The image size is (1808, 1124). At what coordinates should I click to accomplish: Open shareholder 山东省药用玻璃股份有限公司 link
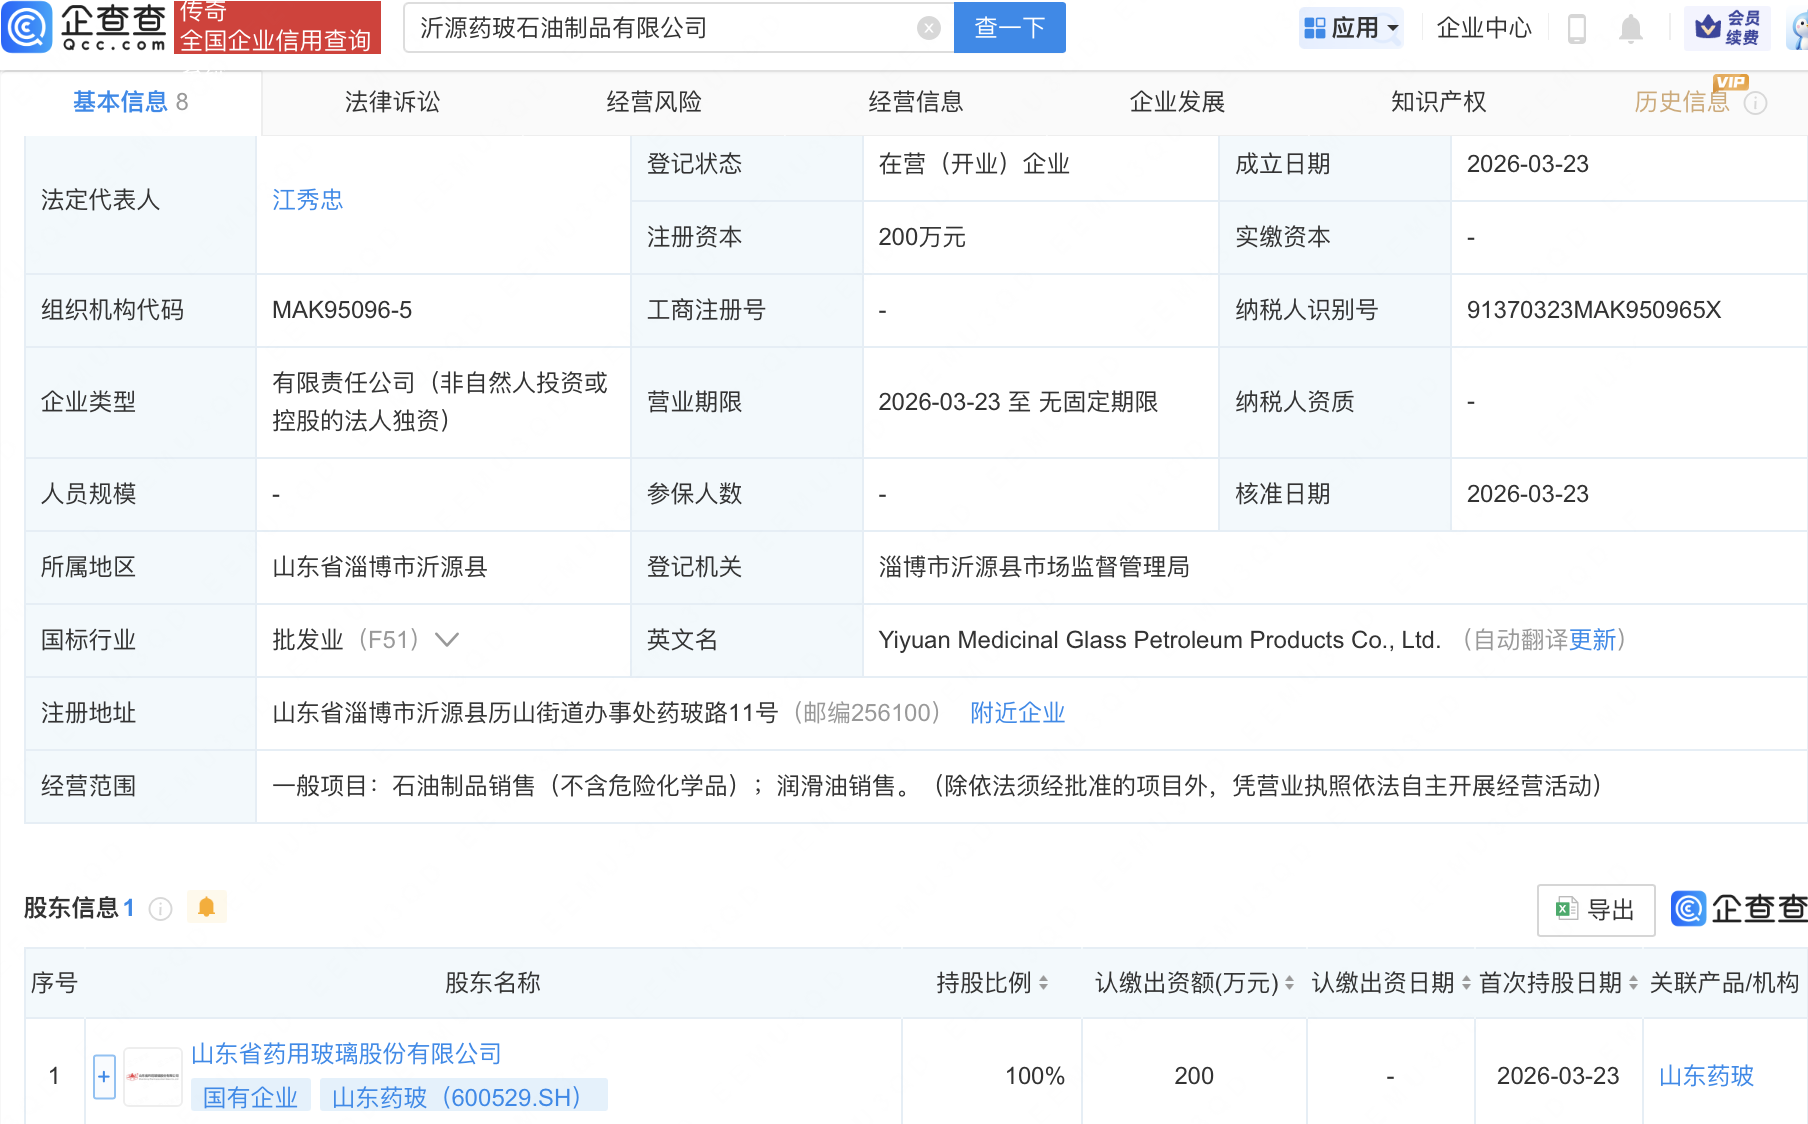click(x=345, y=1053)
